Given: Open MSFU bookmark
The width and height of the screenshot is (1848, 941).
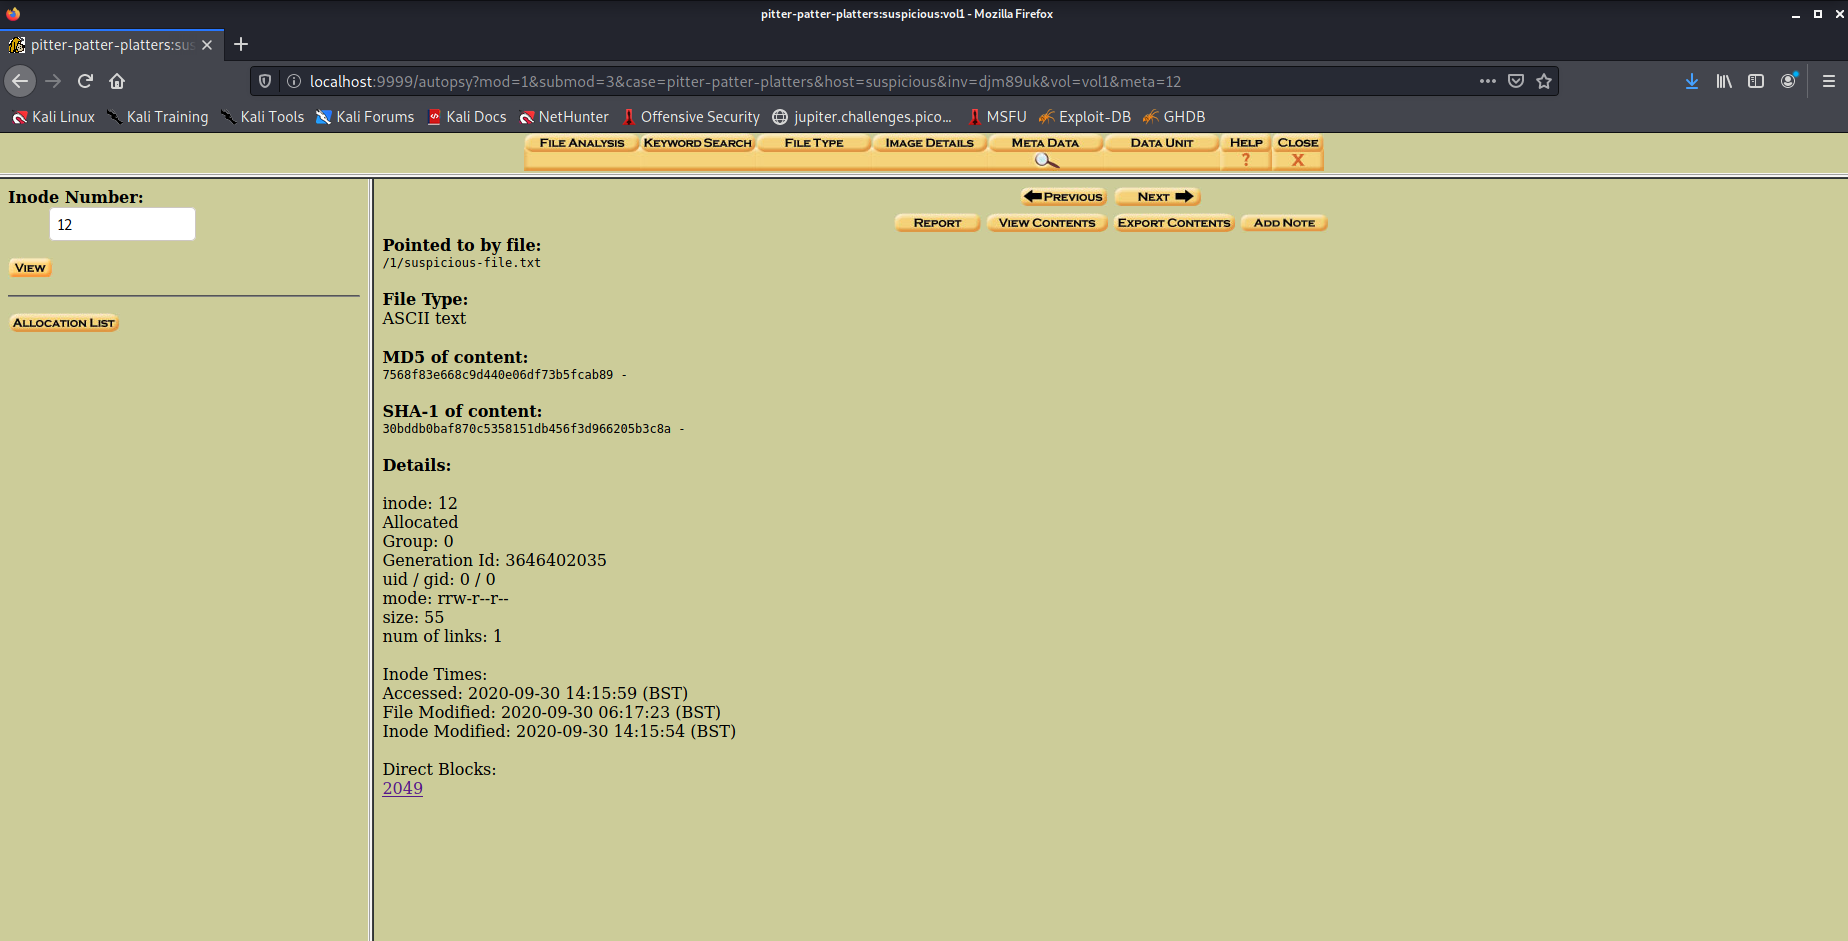Looking at the screenshot, I should click(997, 117).
